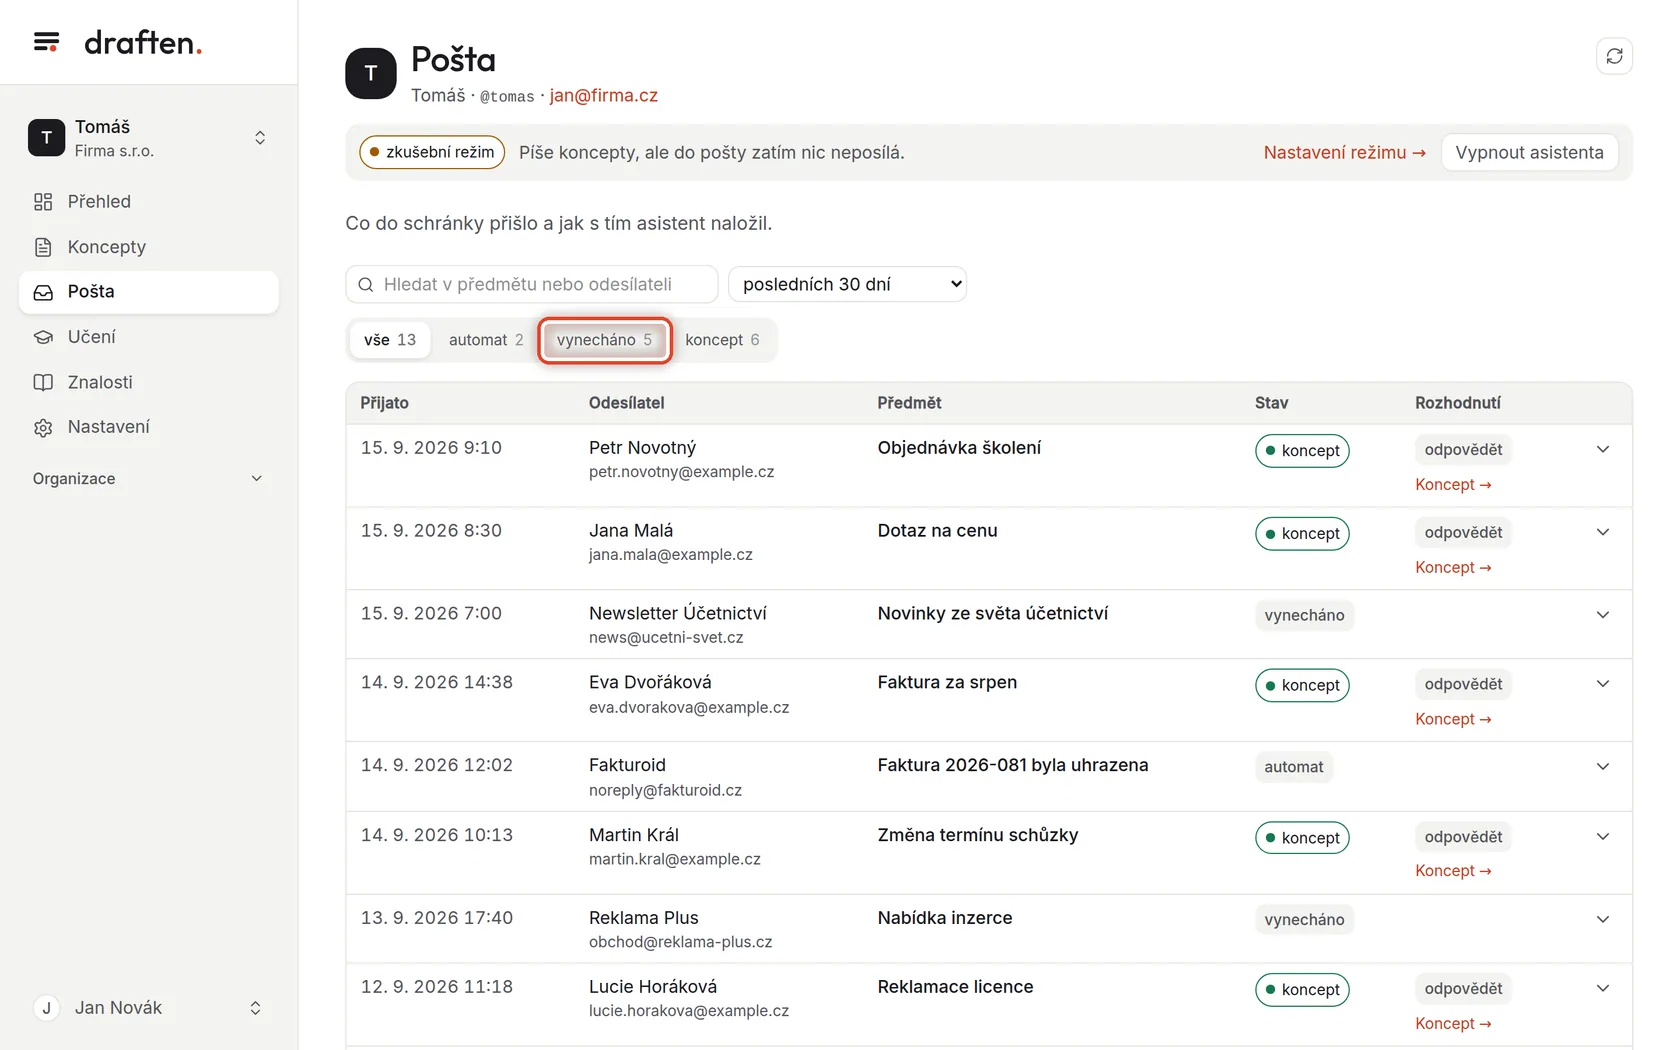Expand the Petr Novotný message row
Screen dimensions: 1680x1050
click(x=1603, y=449)
